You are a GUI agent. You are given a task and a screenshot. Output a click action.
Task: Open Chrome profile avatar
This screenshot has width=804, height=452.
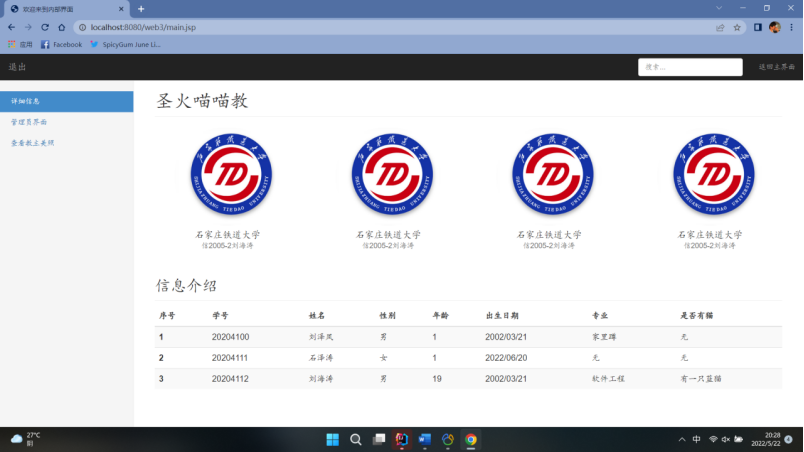(775, 27)
